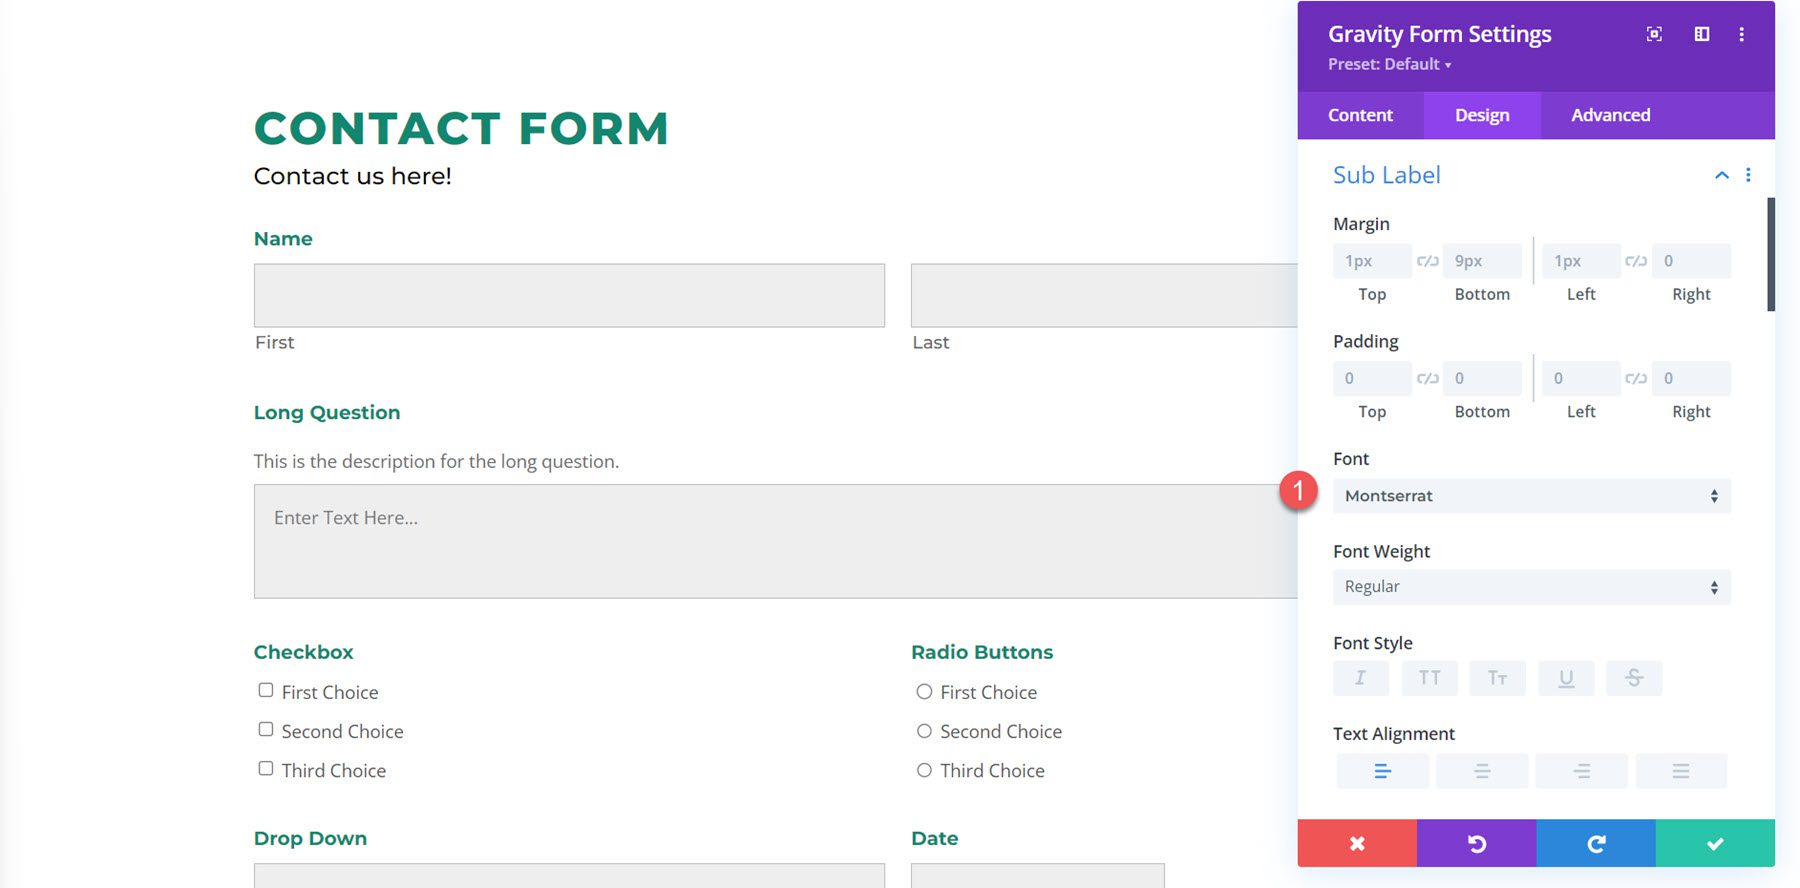Switch to the Advanced tab
Viewport: 1800px width, 888px height.
coord(1610,115)
